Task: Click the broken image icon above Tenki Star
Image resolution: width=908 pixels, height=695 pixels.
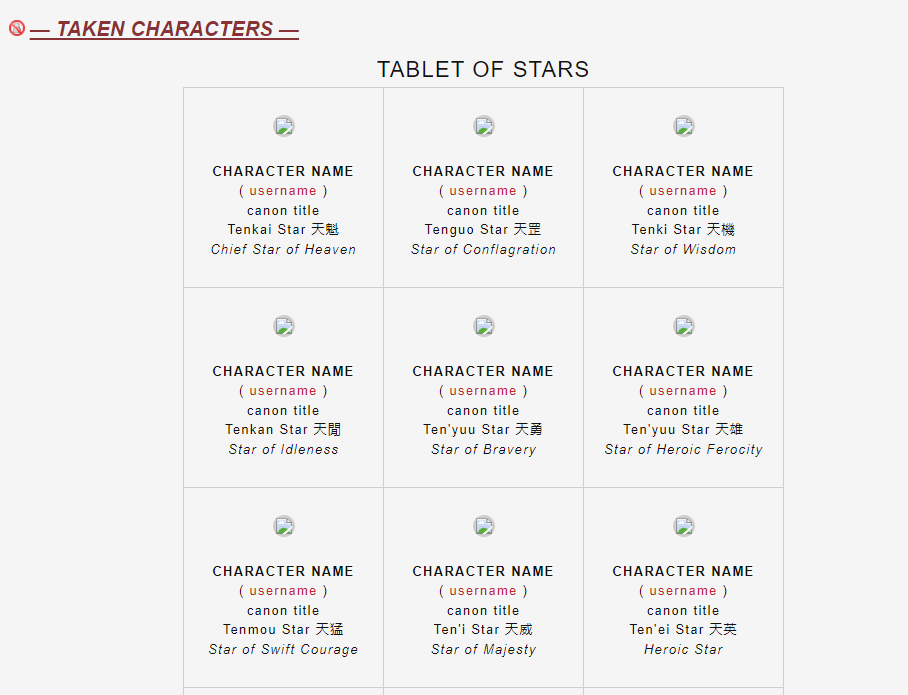Action: click(684, 126)
